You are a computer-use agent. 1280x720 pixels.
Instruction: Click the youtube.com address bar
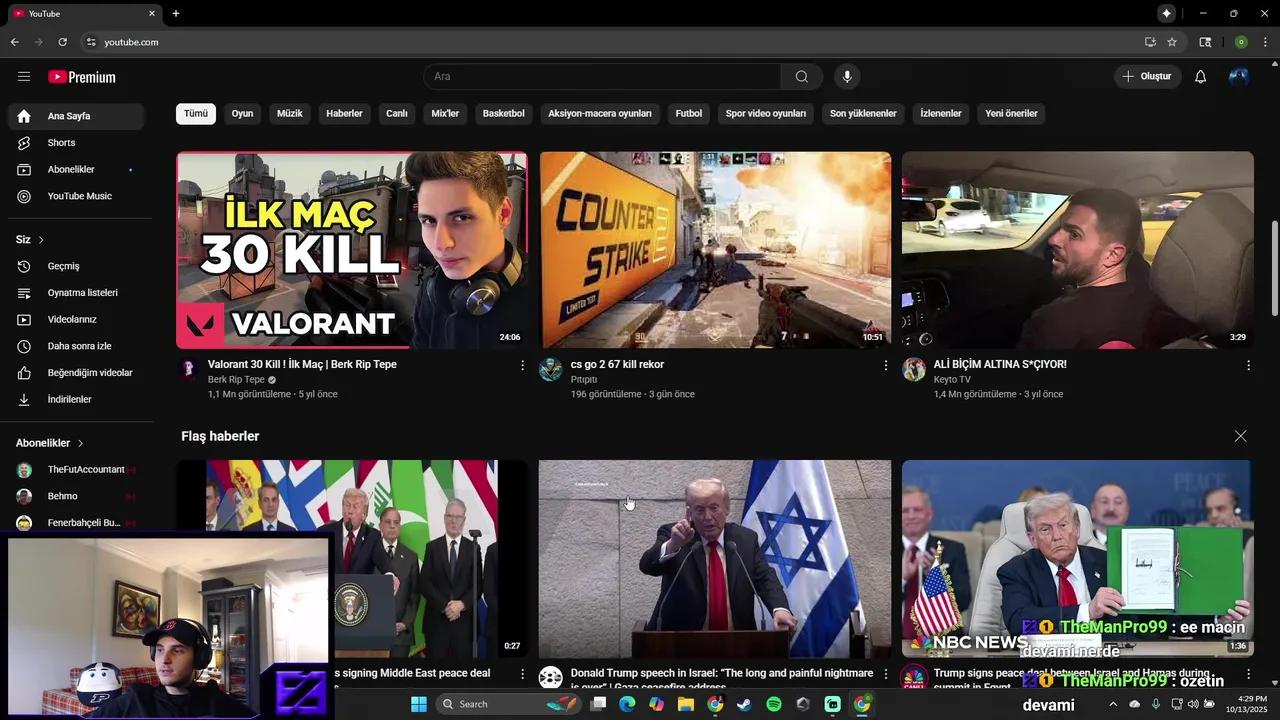(x=610, y=42)
